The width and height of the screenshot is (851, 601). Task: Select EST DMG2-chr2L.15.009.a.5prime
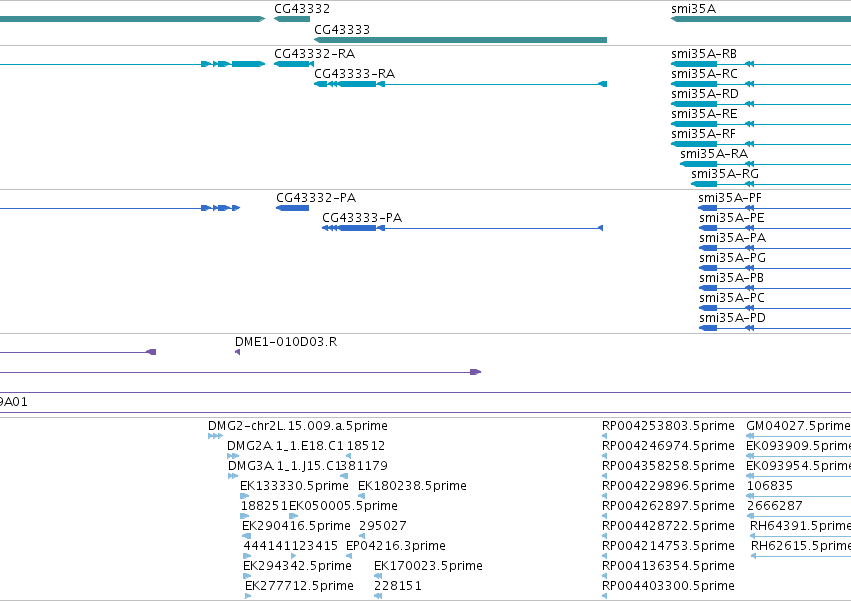tap(298, 426)
